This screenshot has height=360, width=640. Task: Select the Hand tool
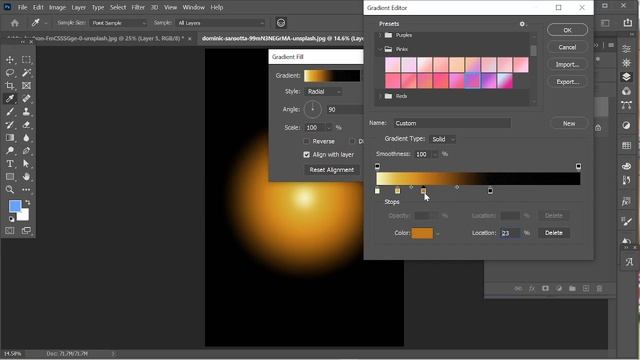[27, 177]
